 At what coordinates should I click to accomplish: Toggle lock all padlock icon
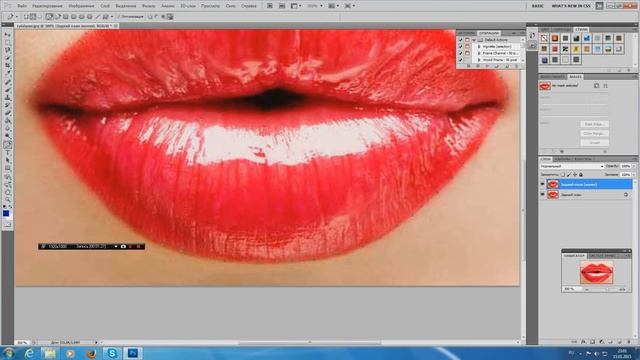click(x=581, y=175)
